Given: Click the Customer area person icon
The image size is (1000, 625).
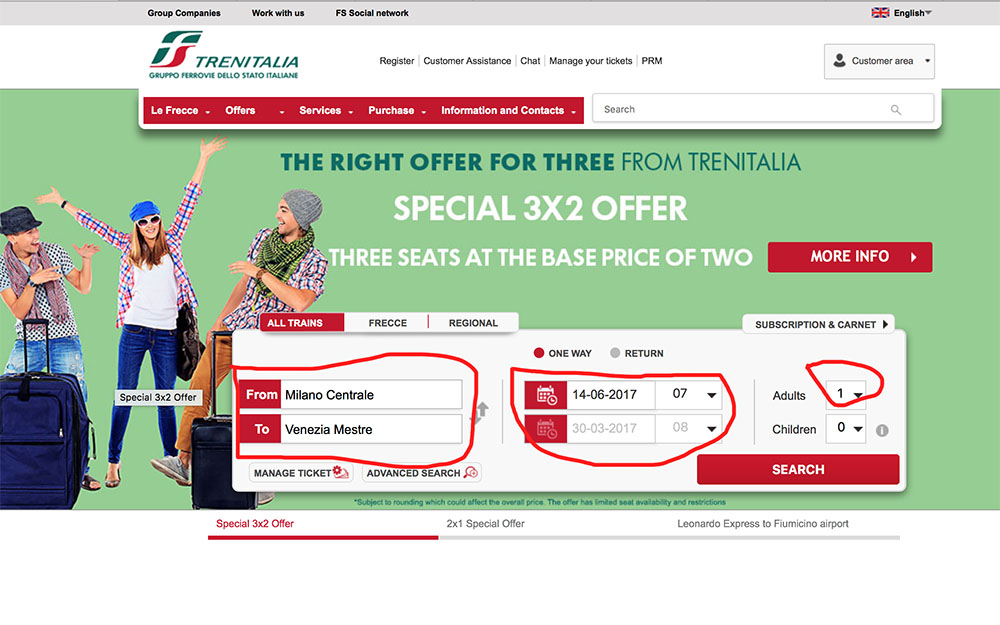Looking at the screenshot, I should pyautogui.click(x=839, y=61).
